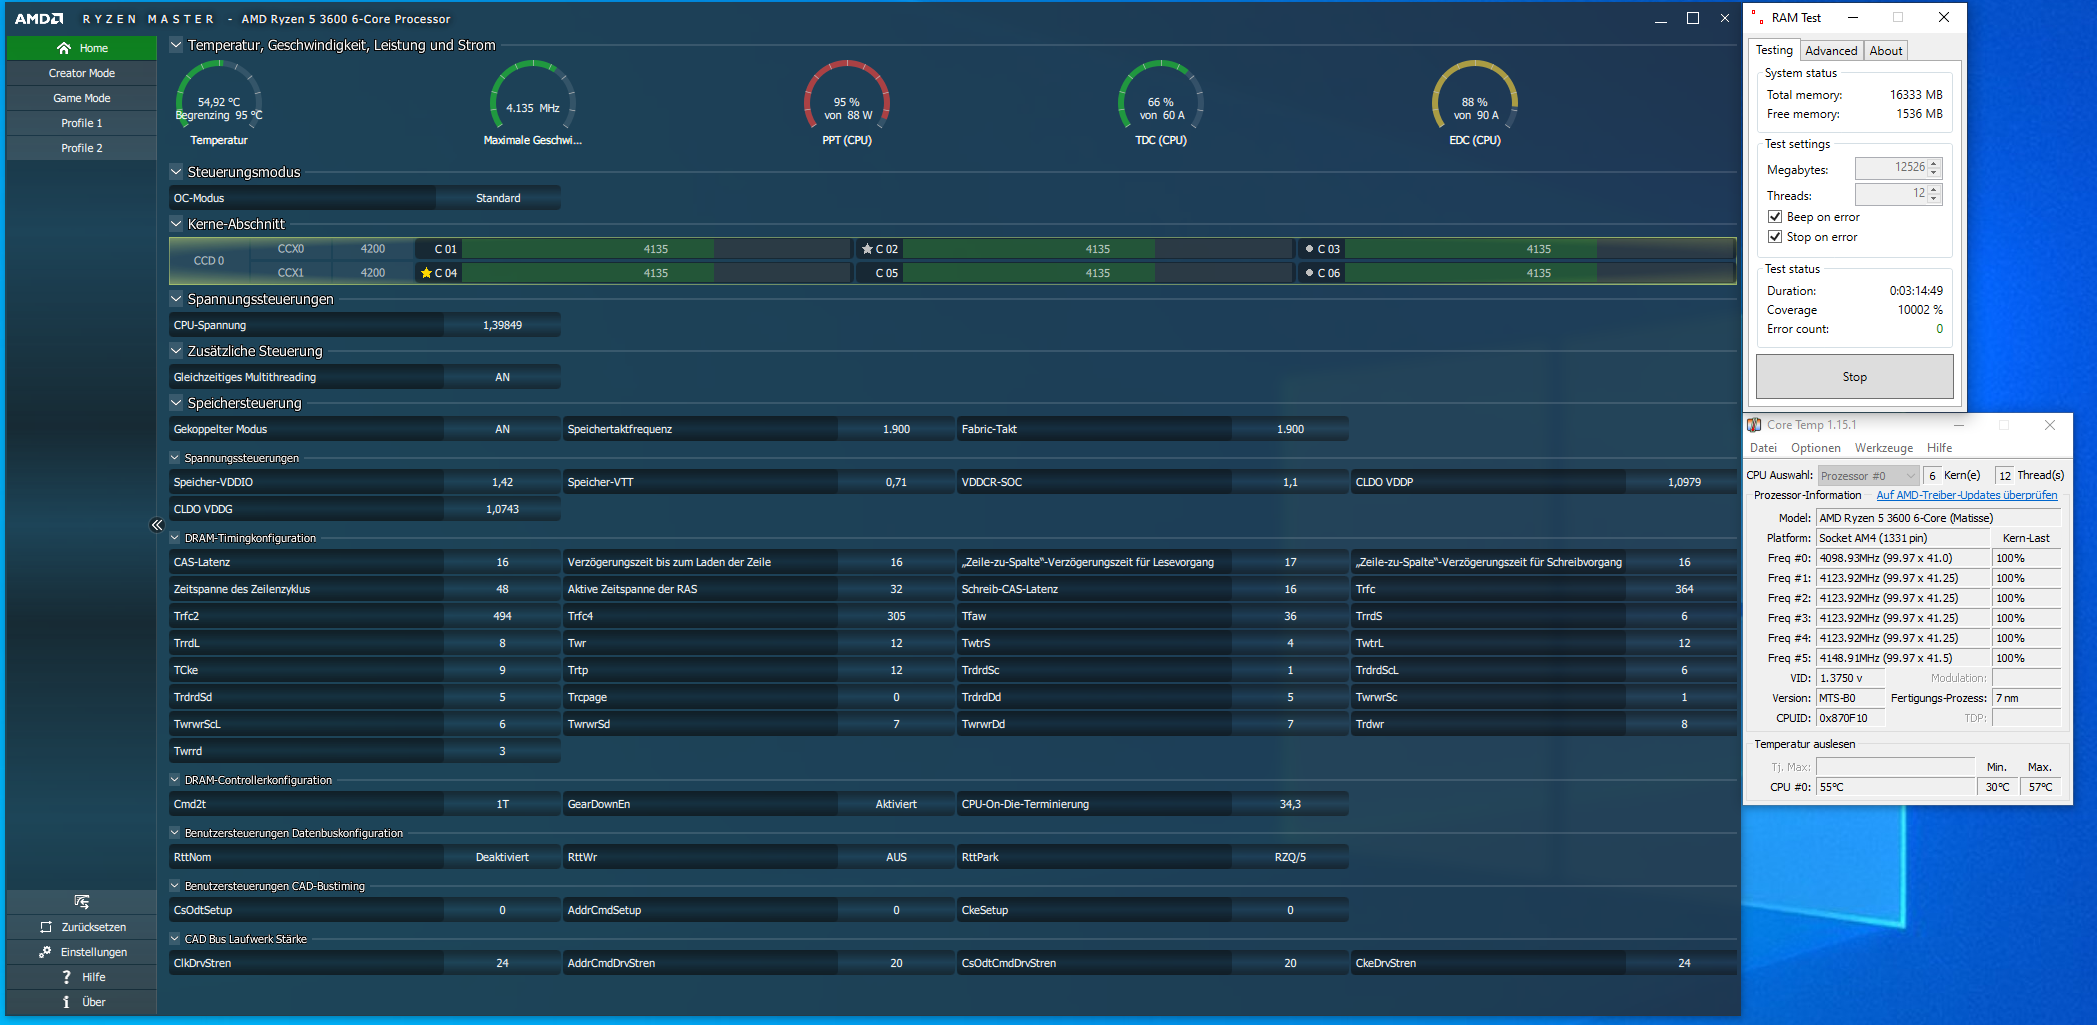Open the Datei menu in Core Temp

pos(1763,448)
